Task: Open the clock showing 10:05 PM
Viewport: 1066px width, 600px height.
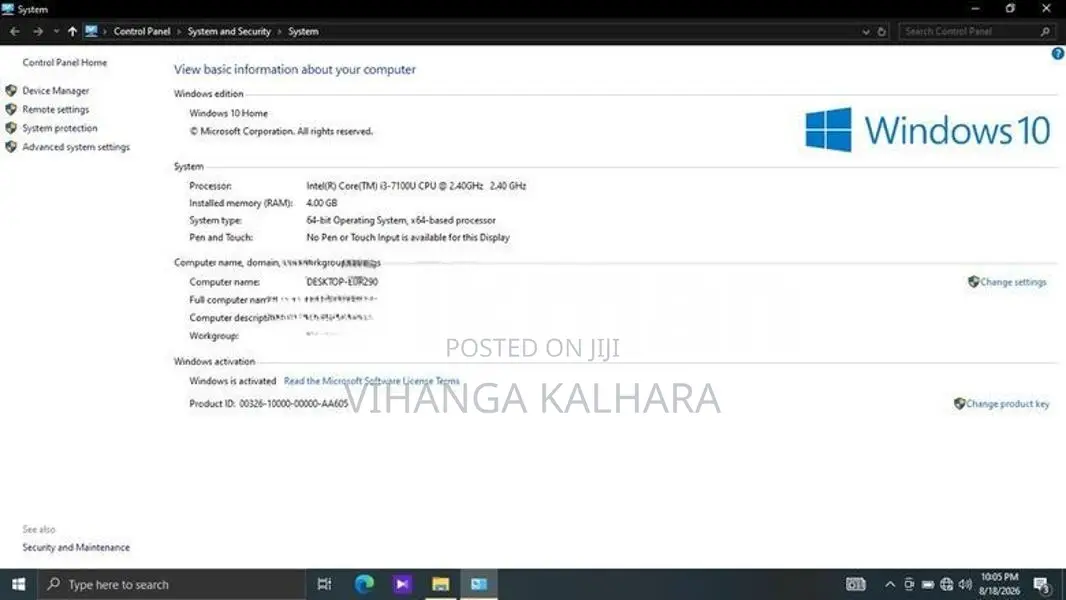Action: 999,584
